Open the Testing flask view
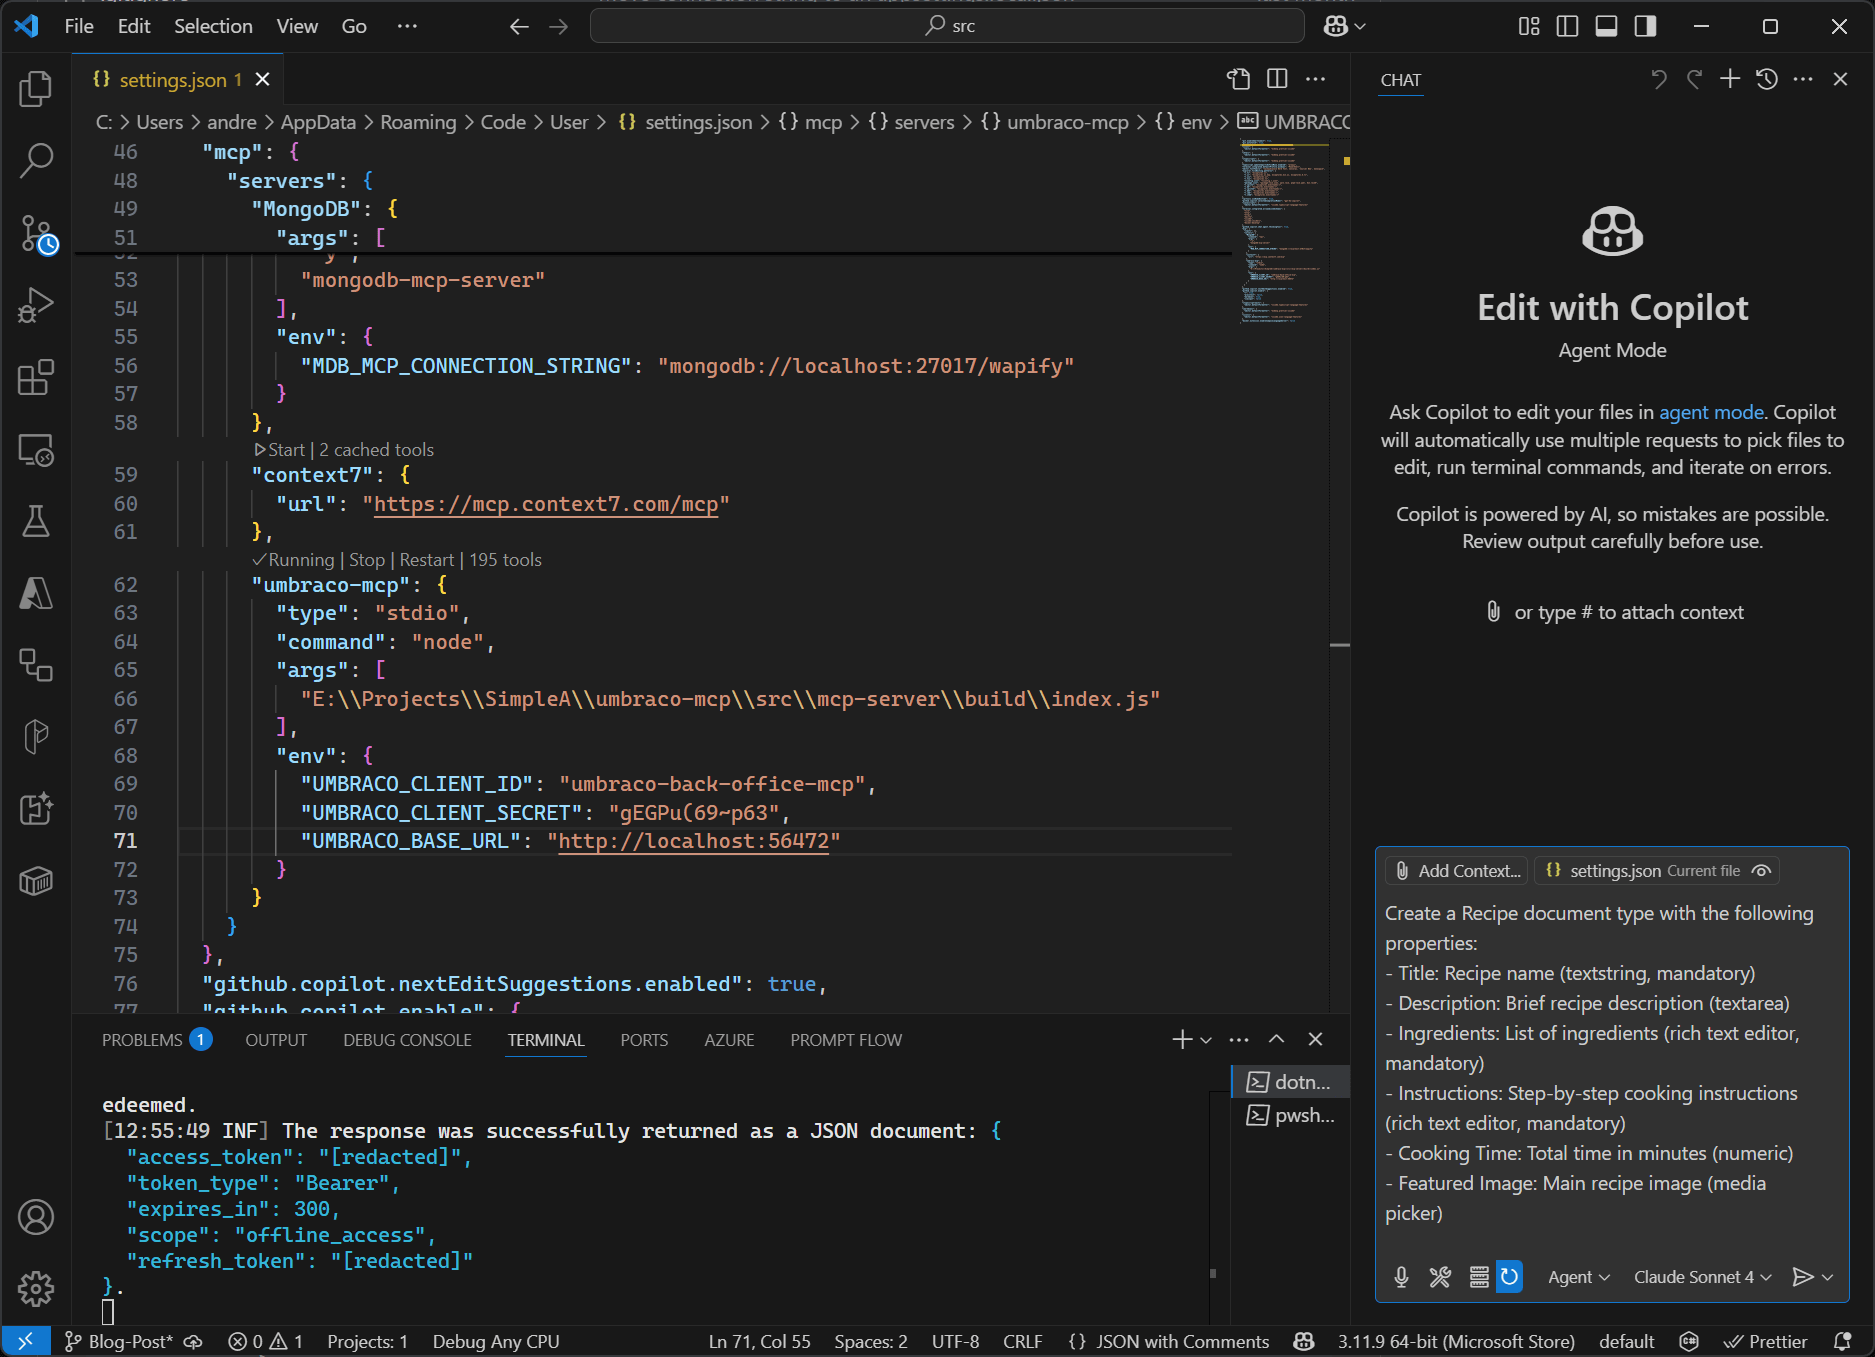Screen dimensions: 1875x1357 (36, 521)
